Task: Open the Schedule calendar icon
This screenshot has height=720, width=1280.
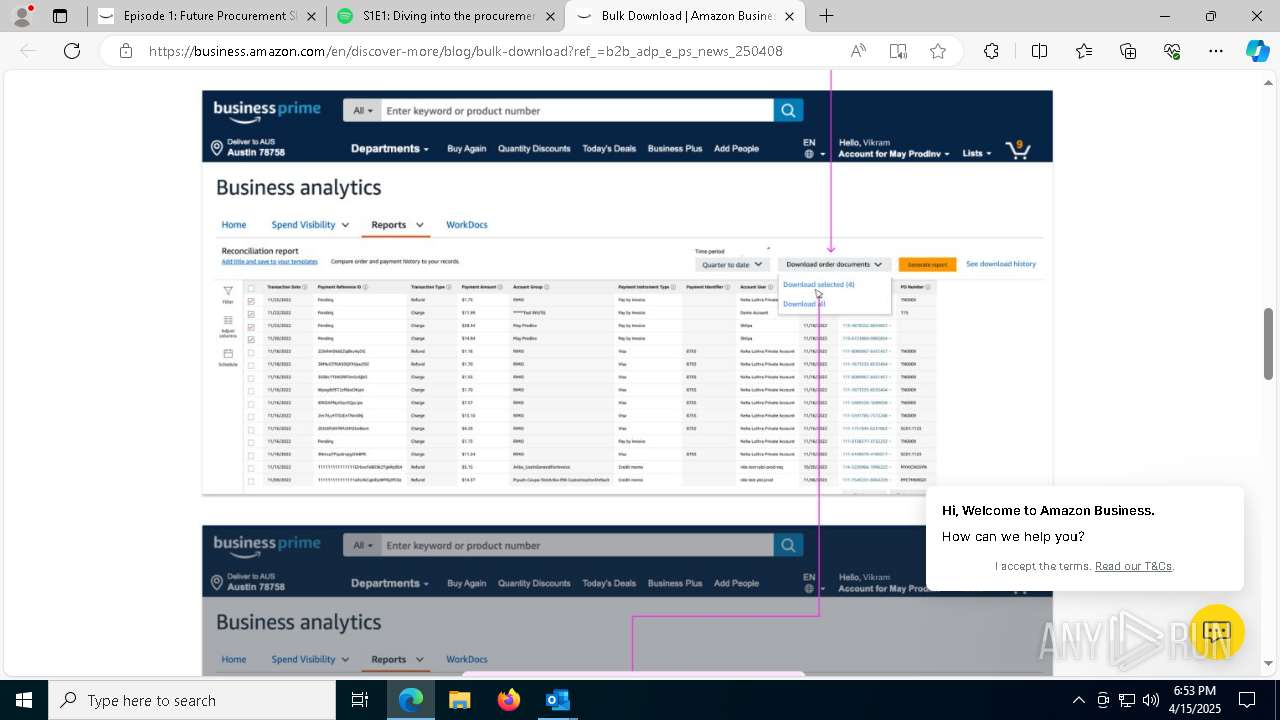Action: coord(228,354)
